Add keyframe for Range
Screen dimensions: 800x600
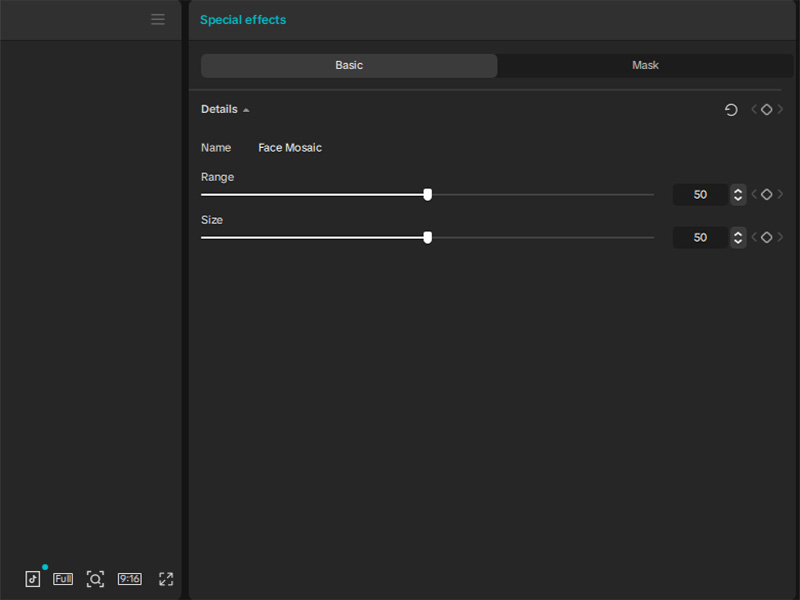point(766,194)
